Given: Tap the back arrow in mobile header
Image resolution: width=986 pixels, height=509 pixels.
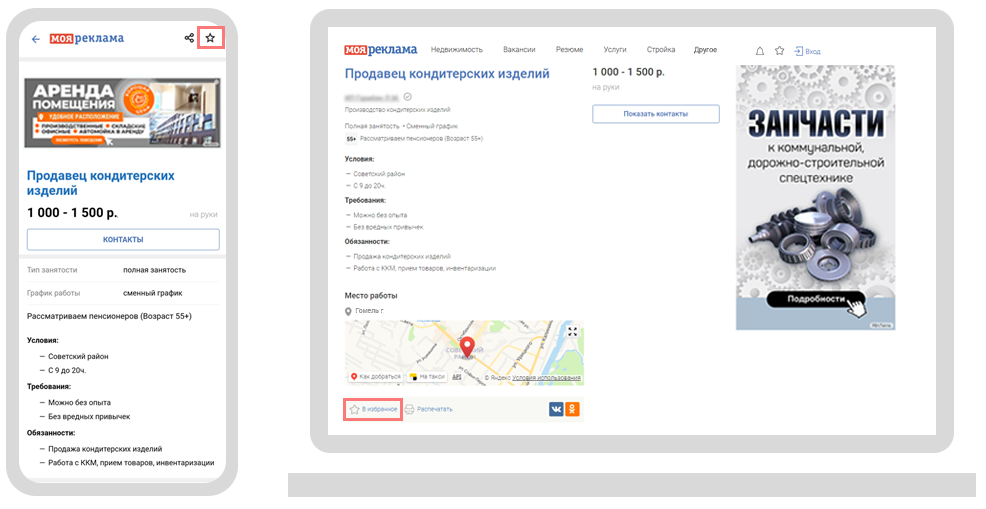Looking at the screenshot, I should [36, 39].
